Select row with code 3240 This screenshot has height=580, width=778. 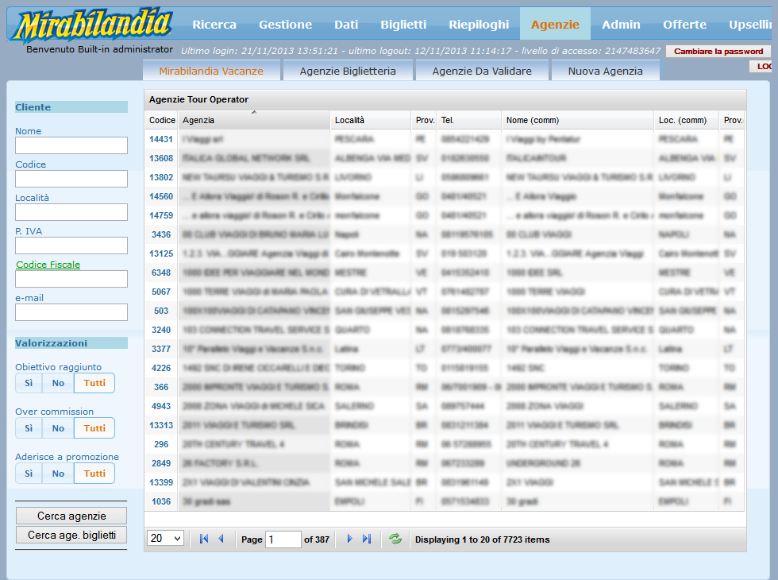[445, 330]
